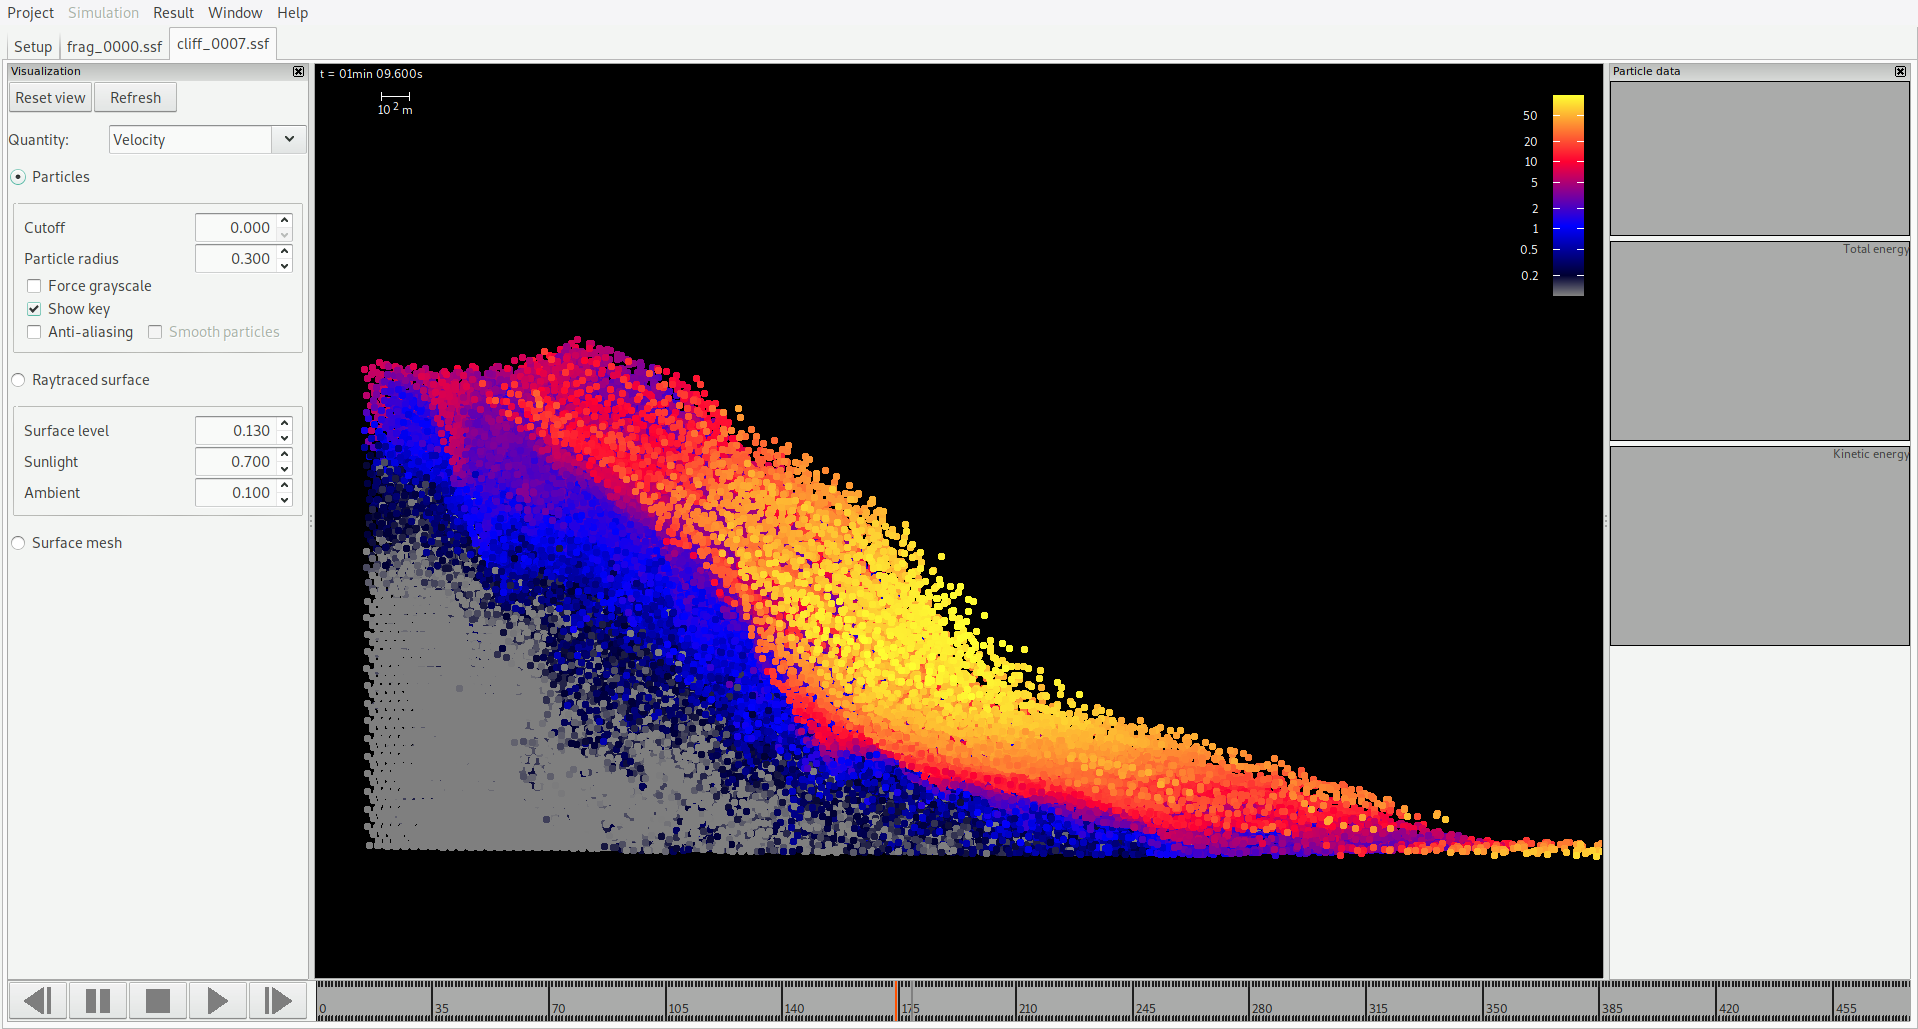This screenshot has height=1029, width=1918.
Task: Click the Refresh button
Action: [135, 98]
